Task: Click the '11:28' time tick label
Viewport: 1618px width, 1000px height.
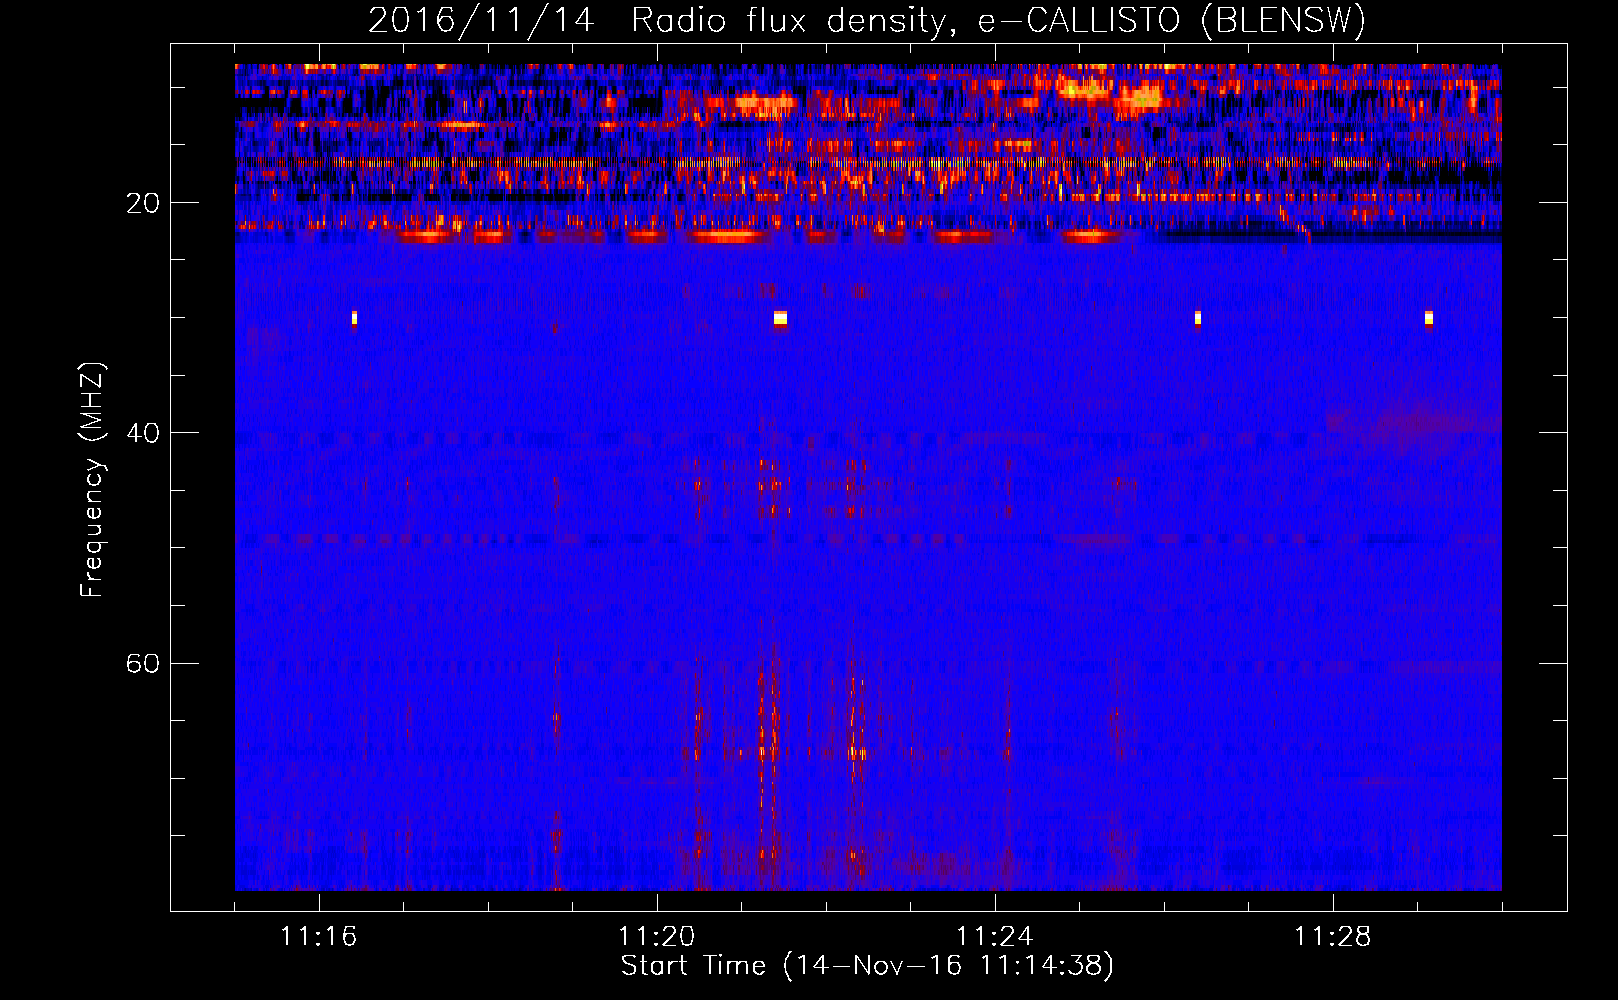Action: tap(1333, 937)
